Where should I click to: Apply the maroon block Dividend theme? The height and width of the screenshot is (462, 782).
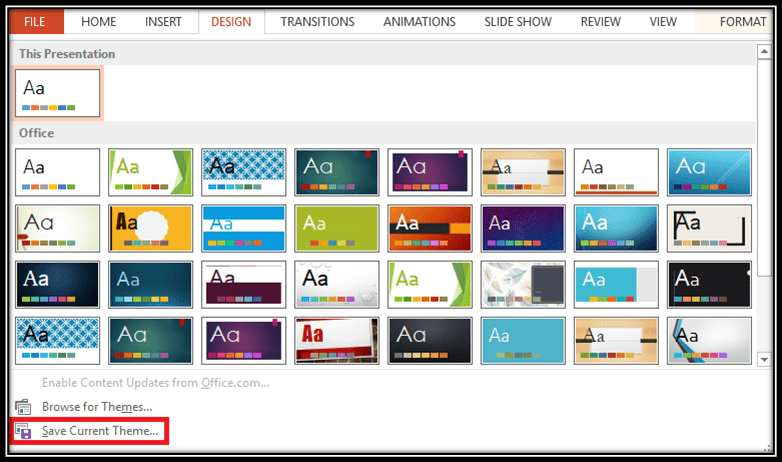[x=243, y=284]
